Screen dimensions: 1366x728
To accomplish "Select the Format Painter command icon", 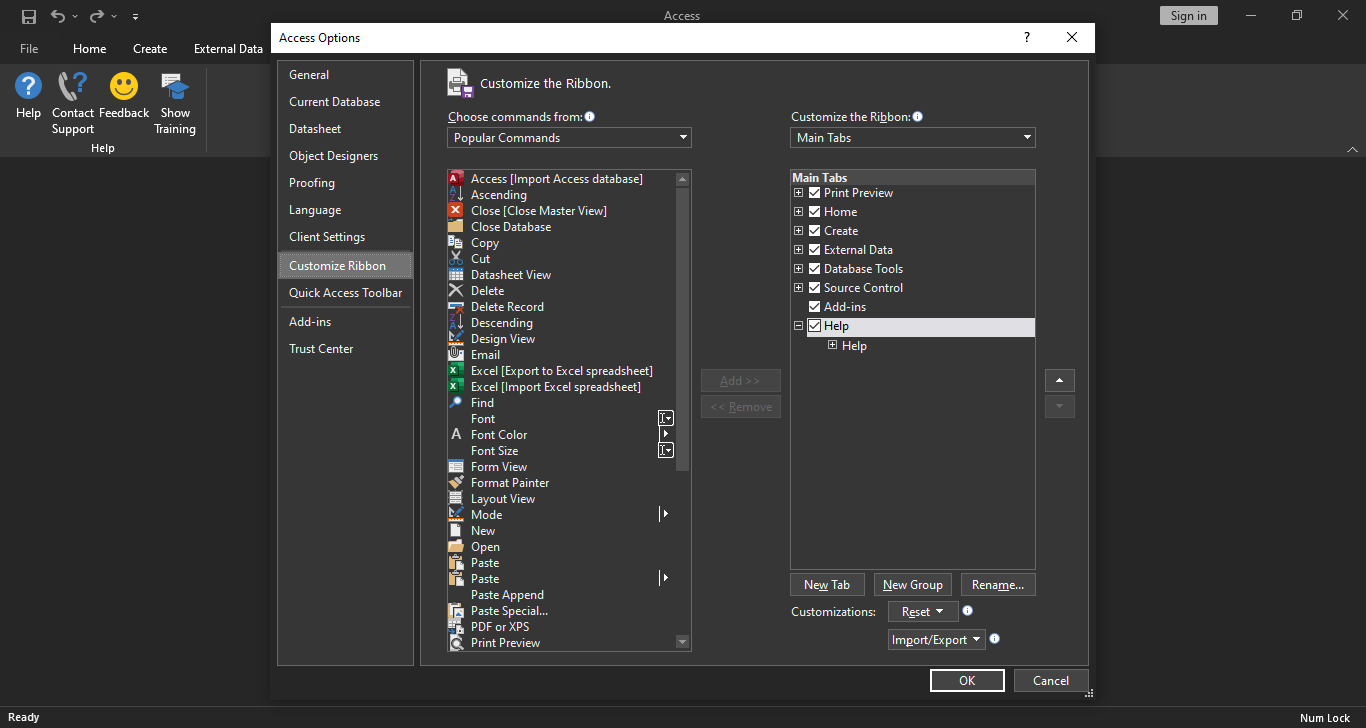I will click(x=456, y=483).
